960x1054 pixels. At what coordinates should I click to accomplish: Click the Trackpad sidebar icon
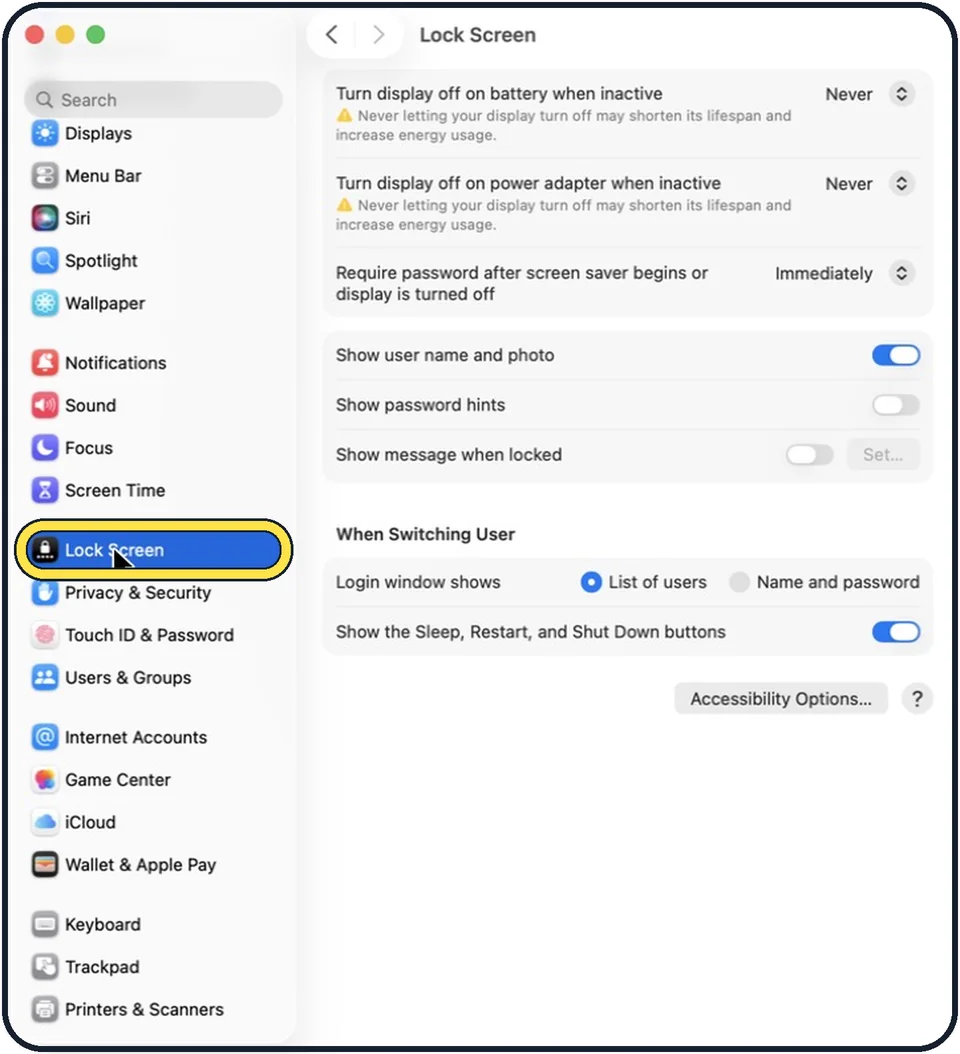pos(45,967)
